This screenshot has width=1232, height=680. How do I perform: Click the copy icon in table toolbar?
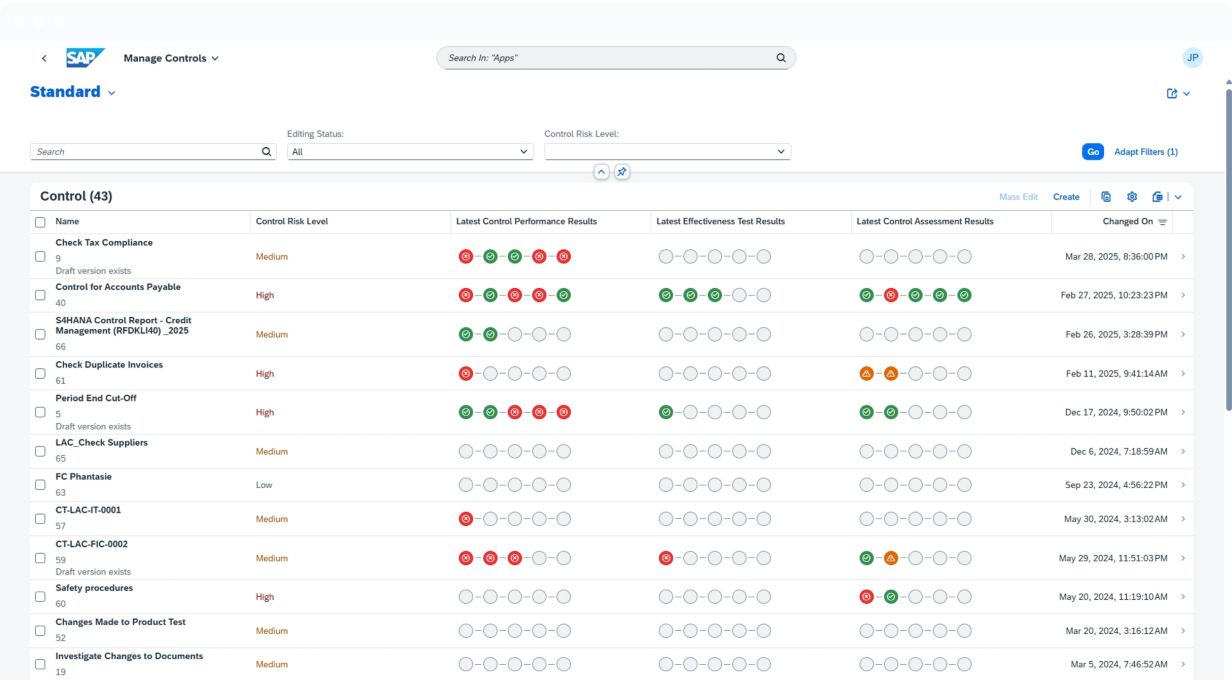[1106, 197]
